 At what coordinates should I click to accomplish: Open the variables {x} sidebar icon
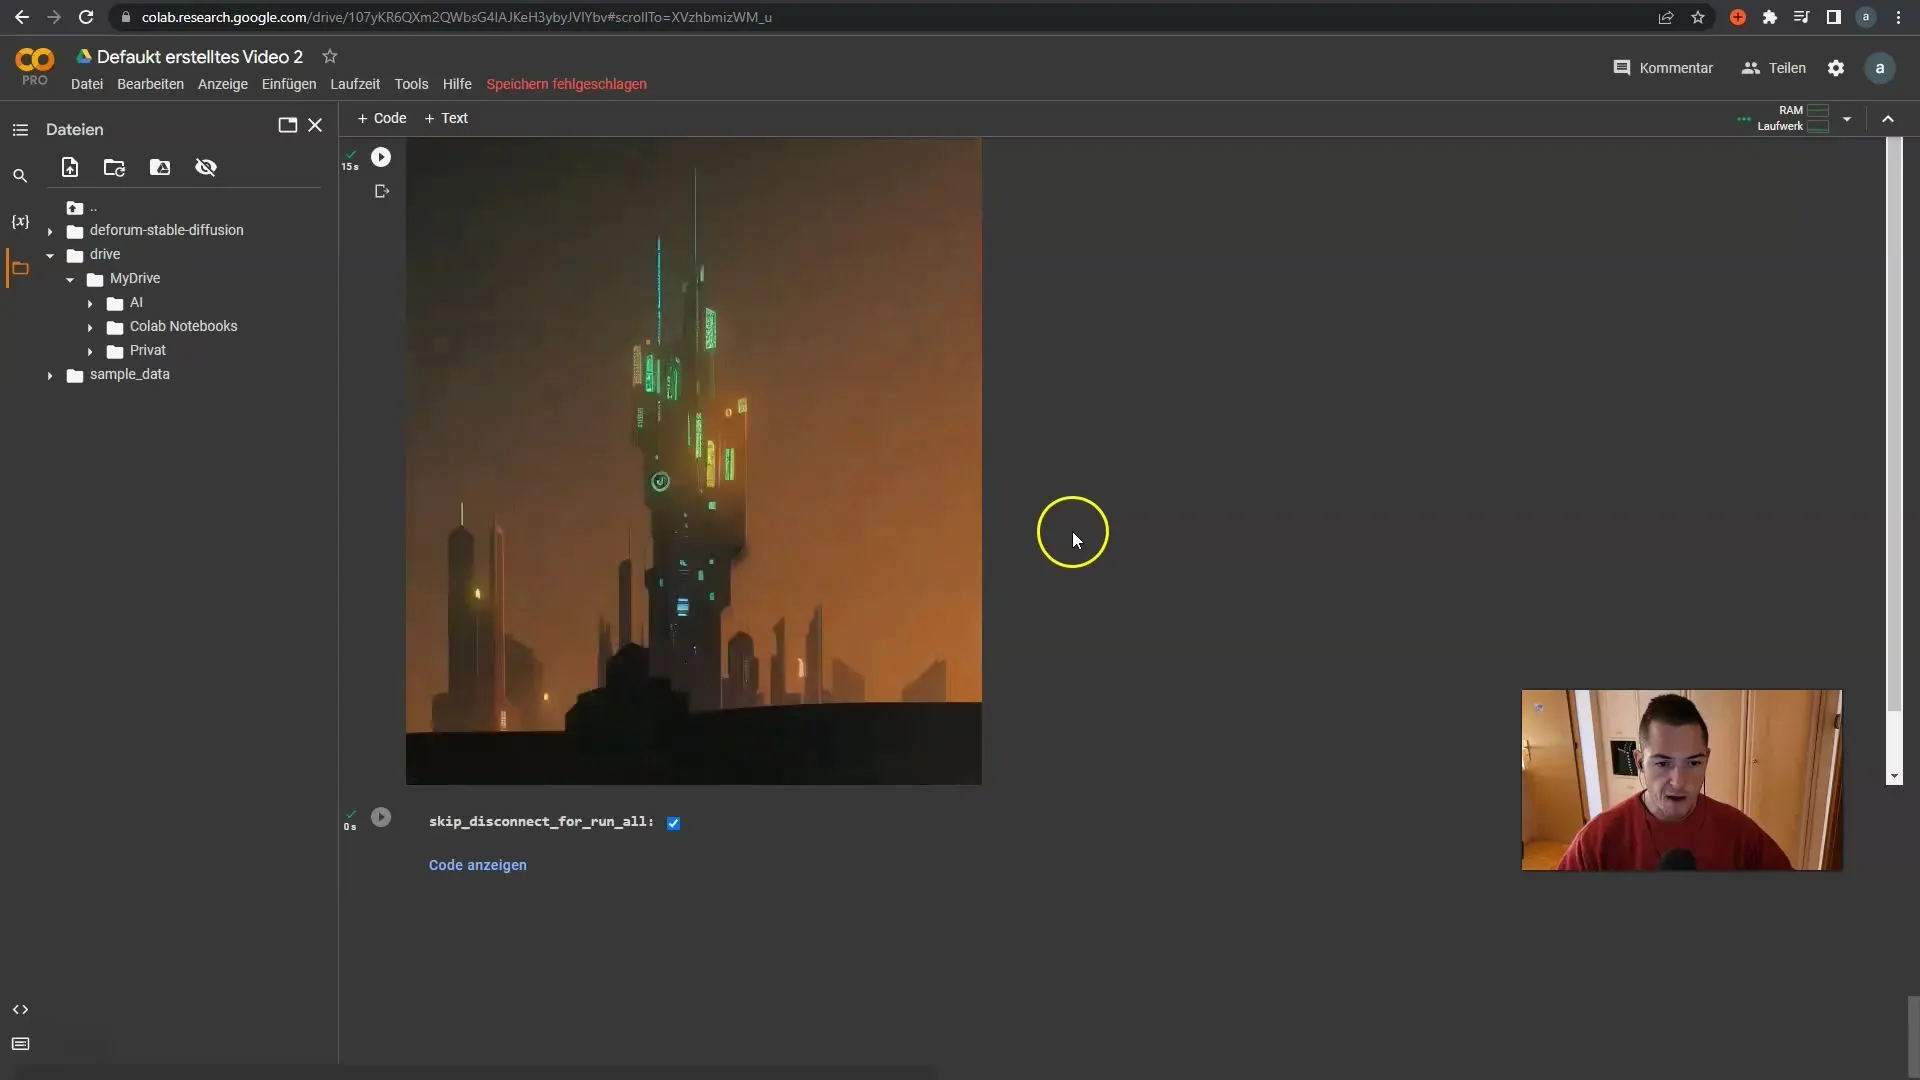click(x=20, y=221)
